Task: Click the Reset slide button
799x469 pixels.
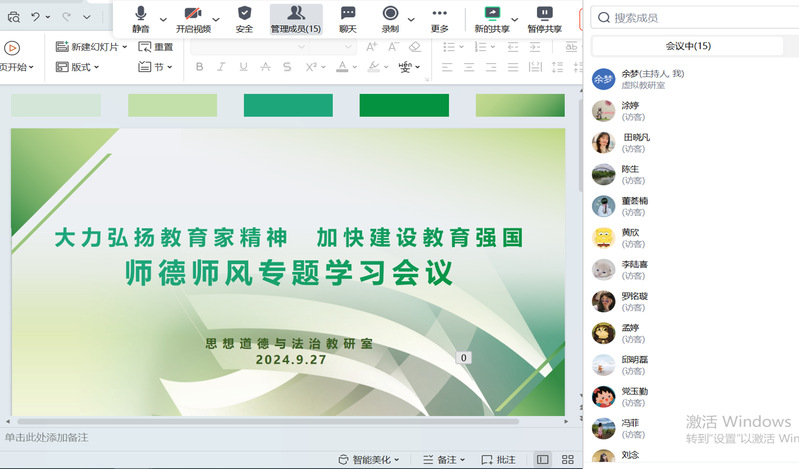Action: (156, 47)
